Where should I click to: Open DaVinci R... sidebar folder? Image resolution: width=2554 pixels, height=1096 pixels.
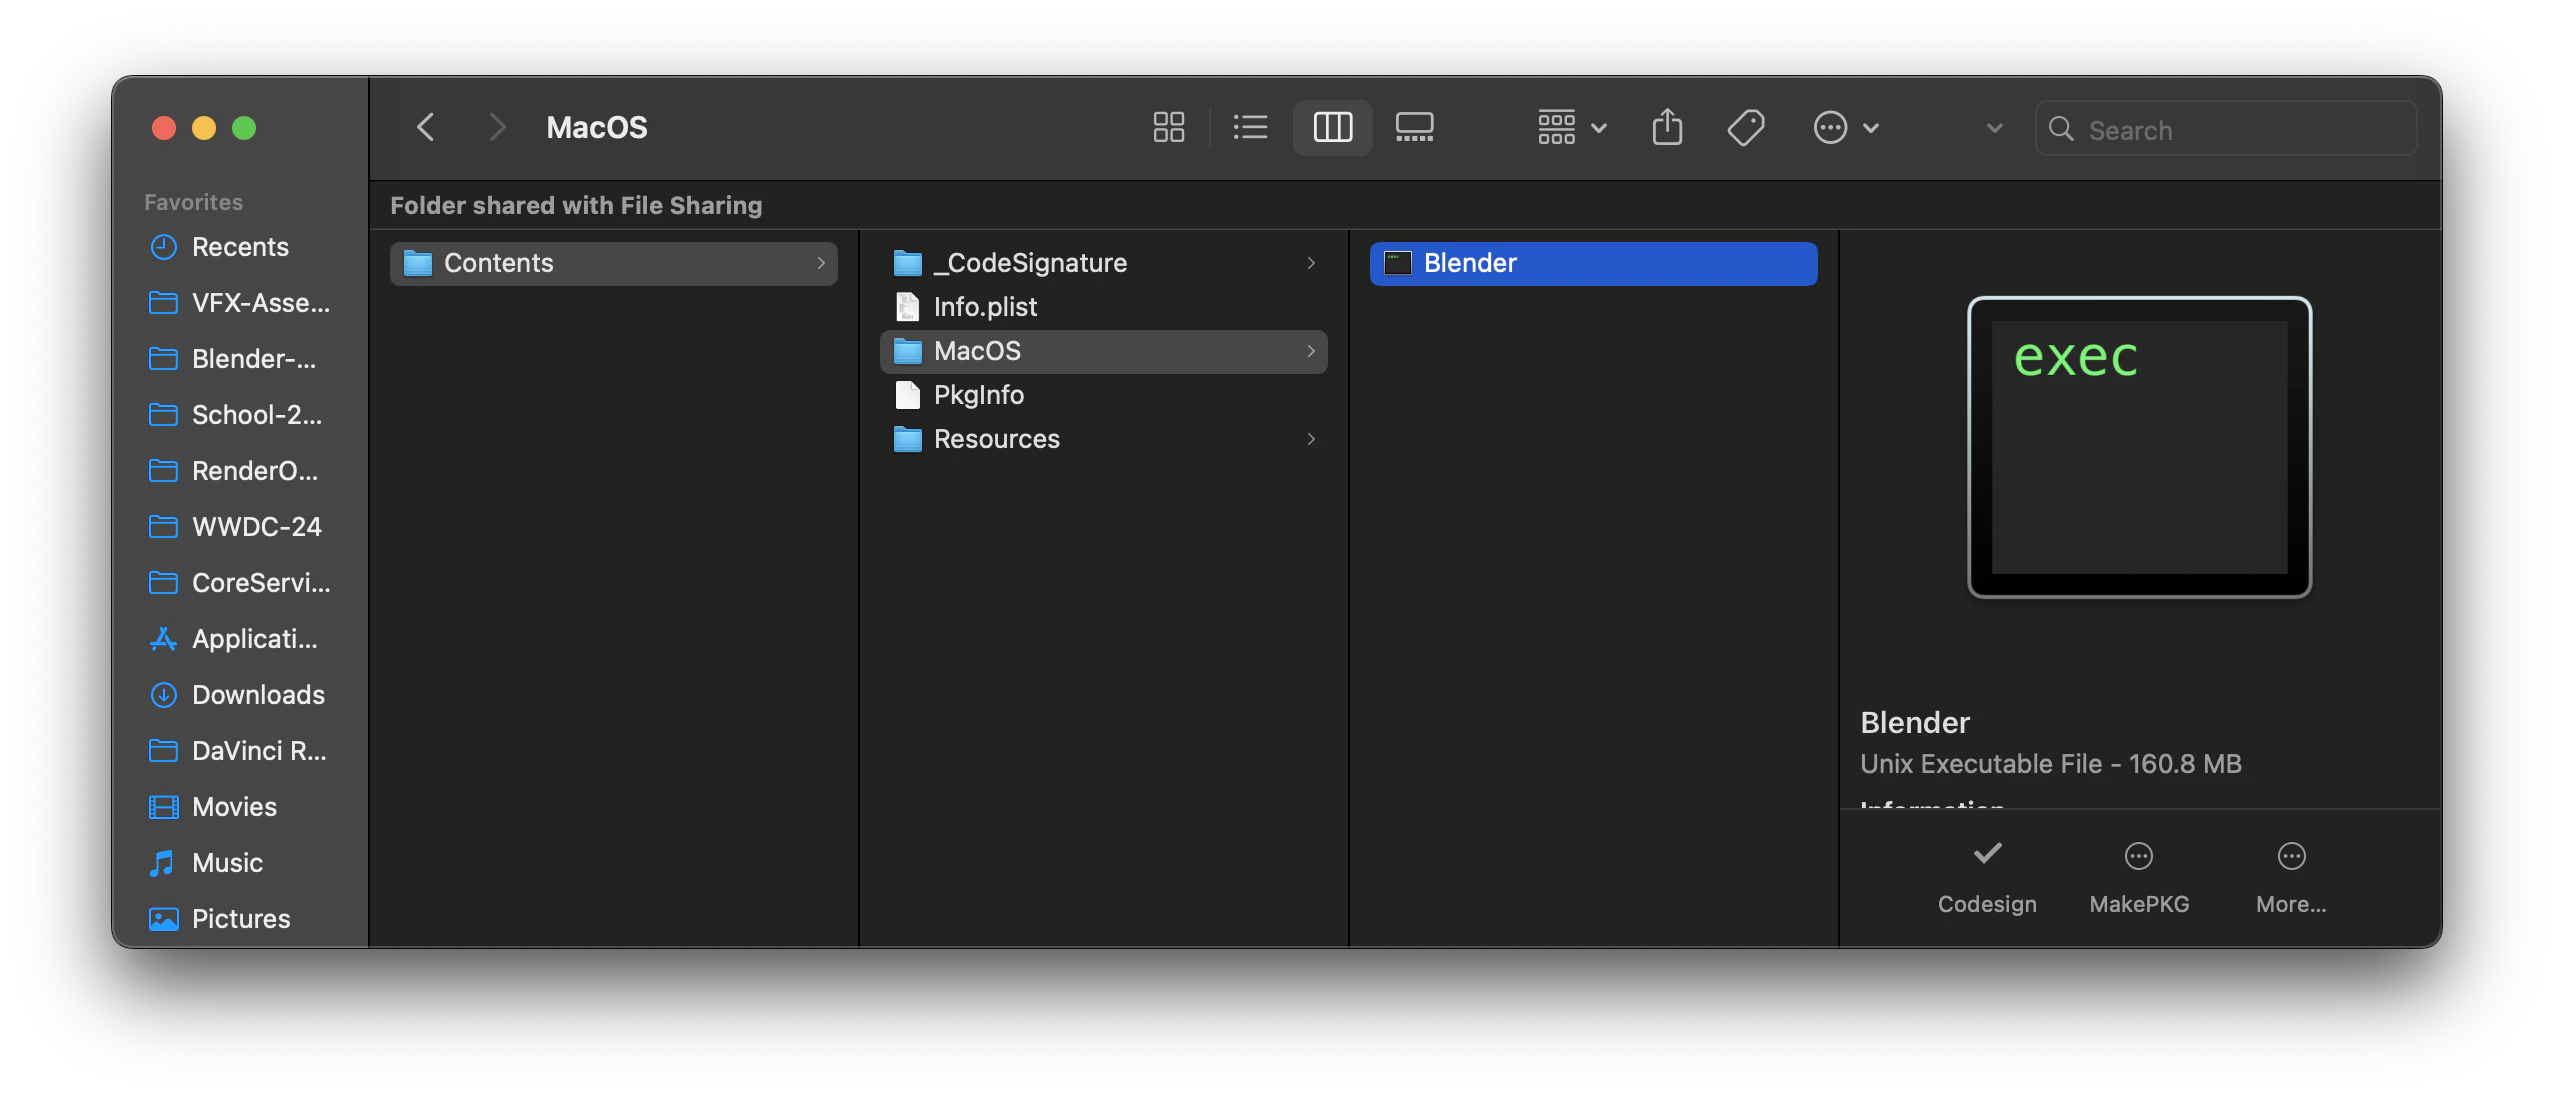point(240,751)
